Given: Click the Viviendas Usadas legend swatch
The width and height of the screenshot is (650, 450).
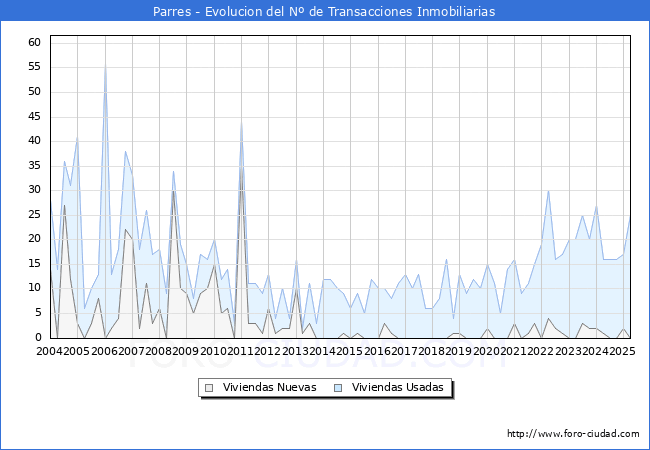Looking at the screenshot, I should (x=338, y=388).
